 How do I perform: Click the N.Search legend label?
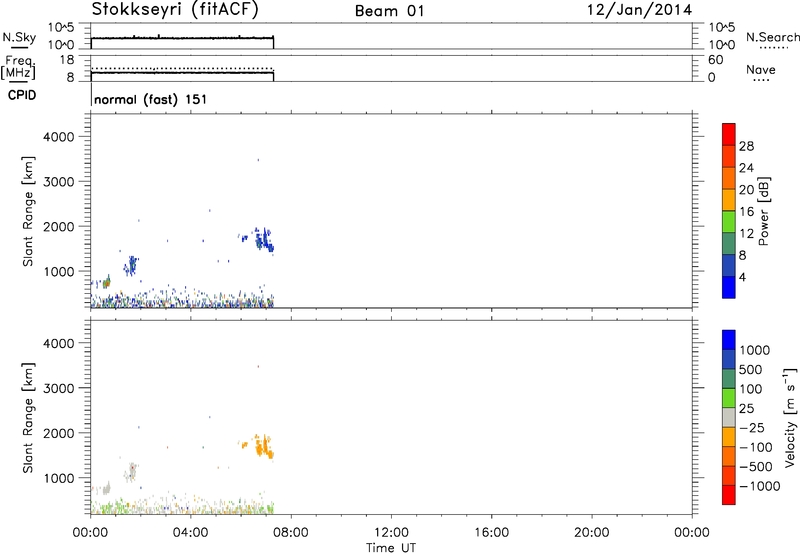tap(772, 37)
